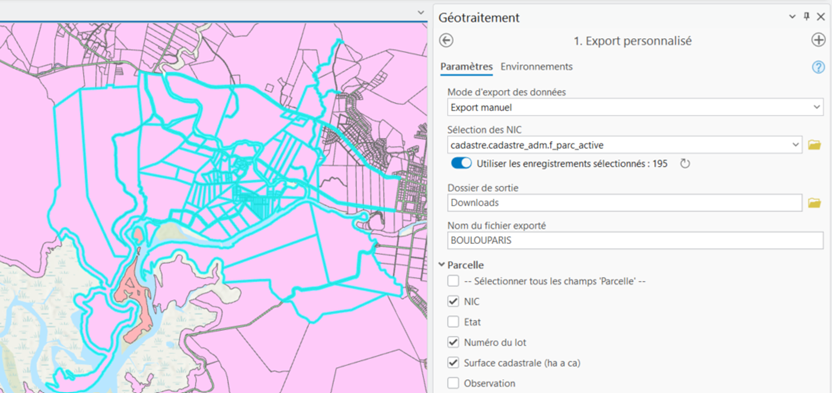Screen dimensions: 832x393
Task: Open the blue help question mark icon
Action: [x=818, y=67]
